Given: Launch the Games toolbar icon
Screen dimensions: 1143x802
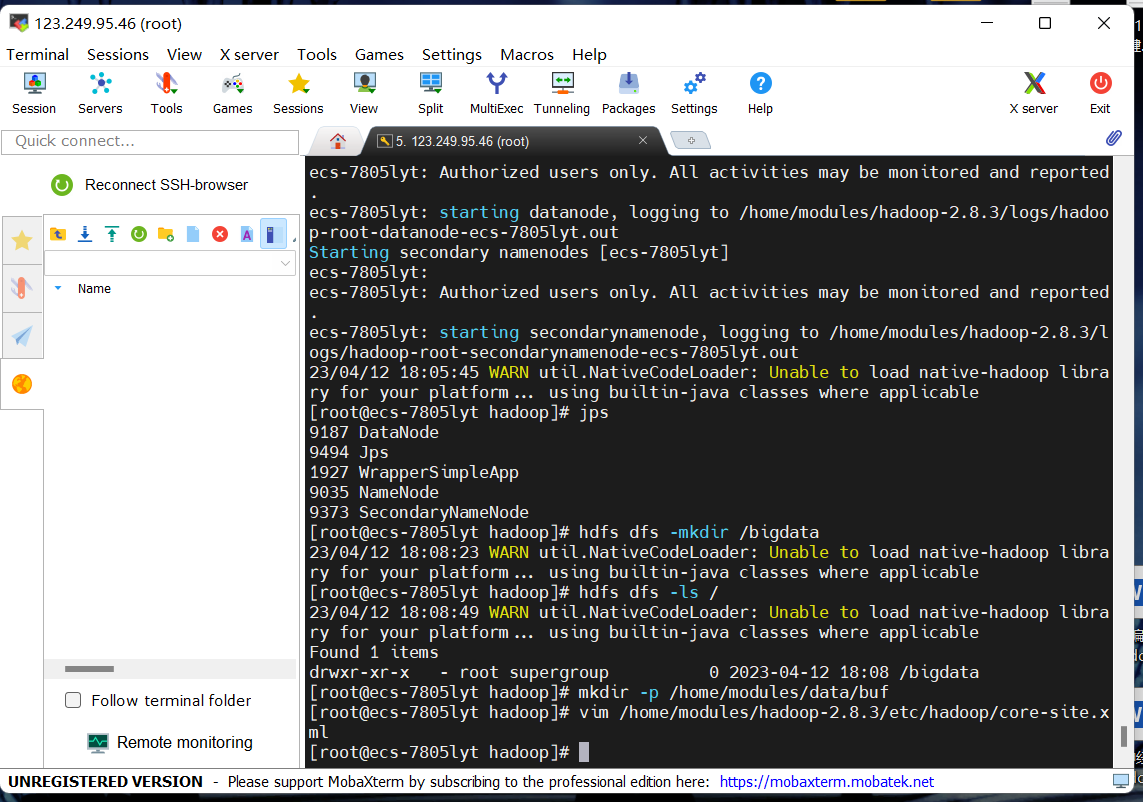Looking at the screenshot, I should tap(233, 93).
